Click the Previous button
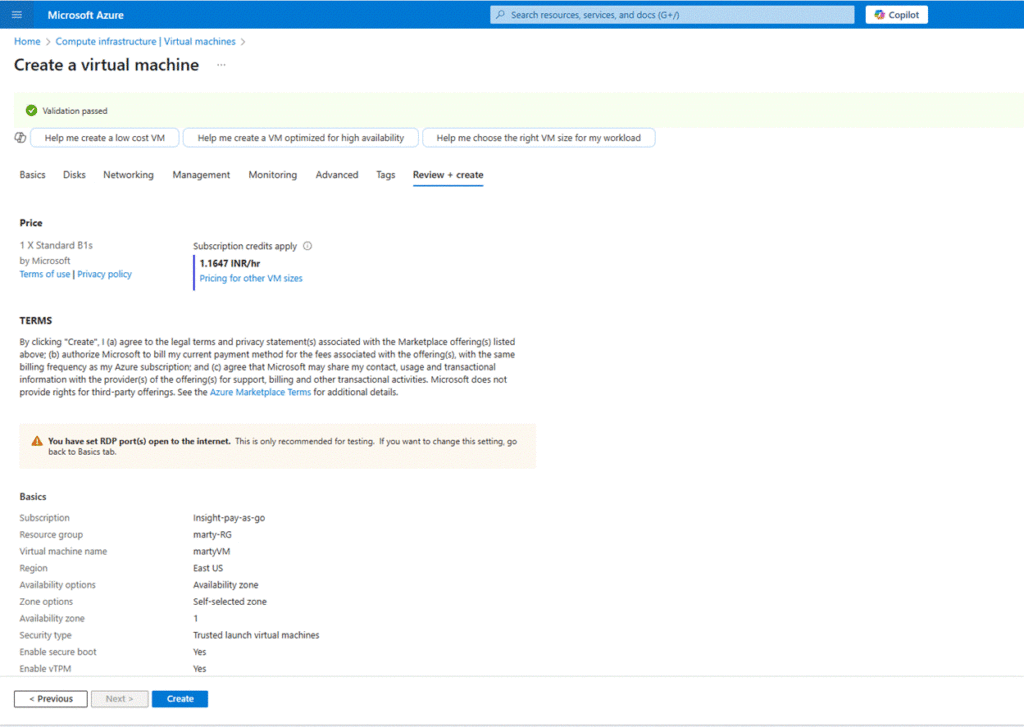 [50, 699]
